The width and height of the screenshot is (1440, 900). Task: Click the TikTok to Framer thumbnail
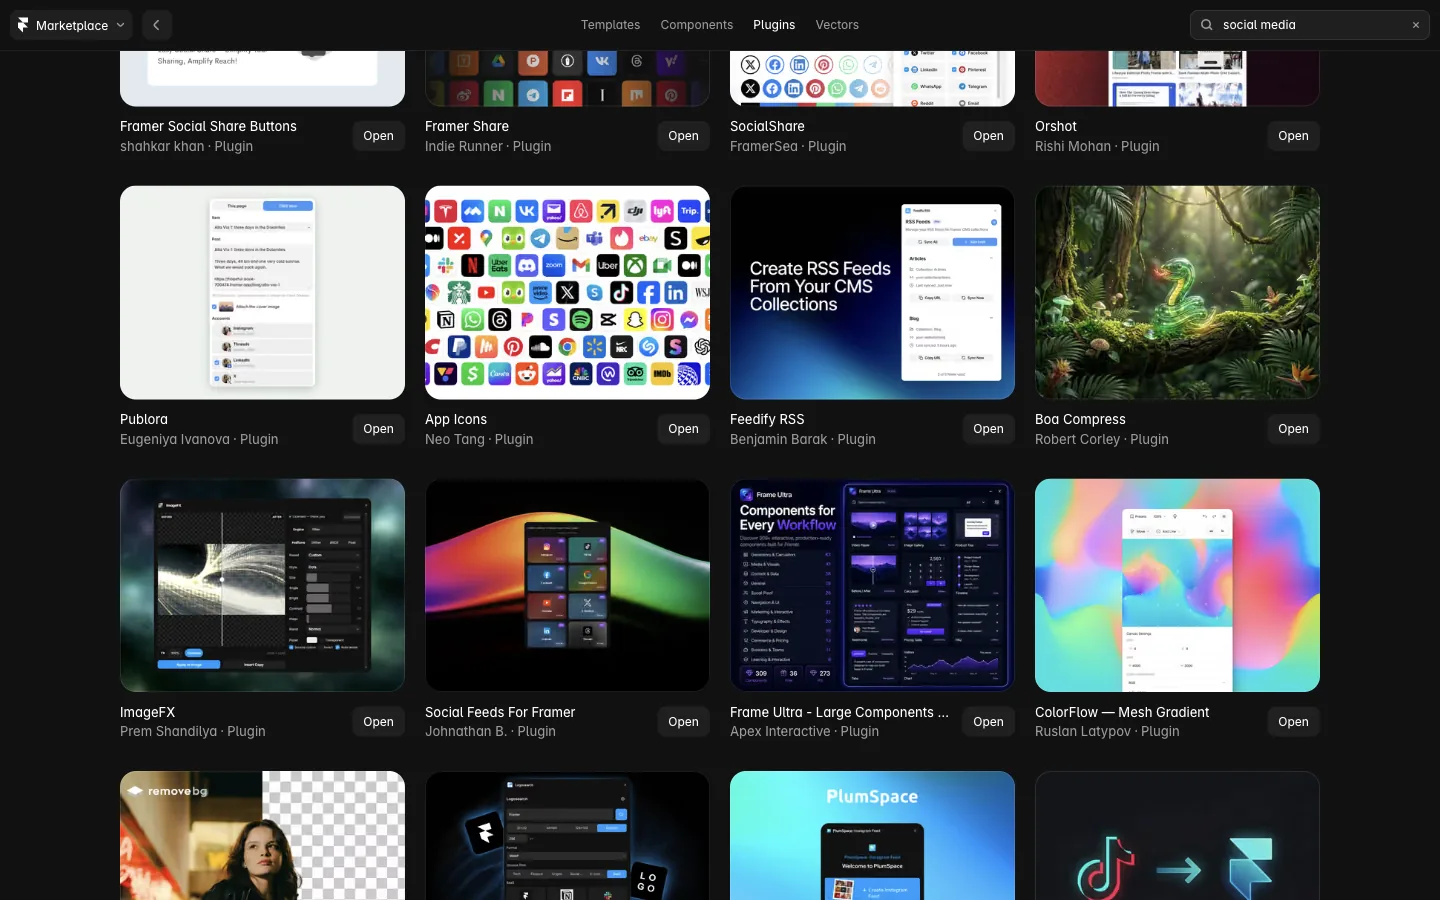coord(1177,836)
